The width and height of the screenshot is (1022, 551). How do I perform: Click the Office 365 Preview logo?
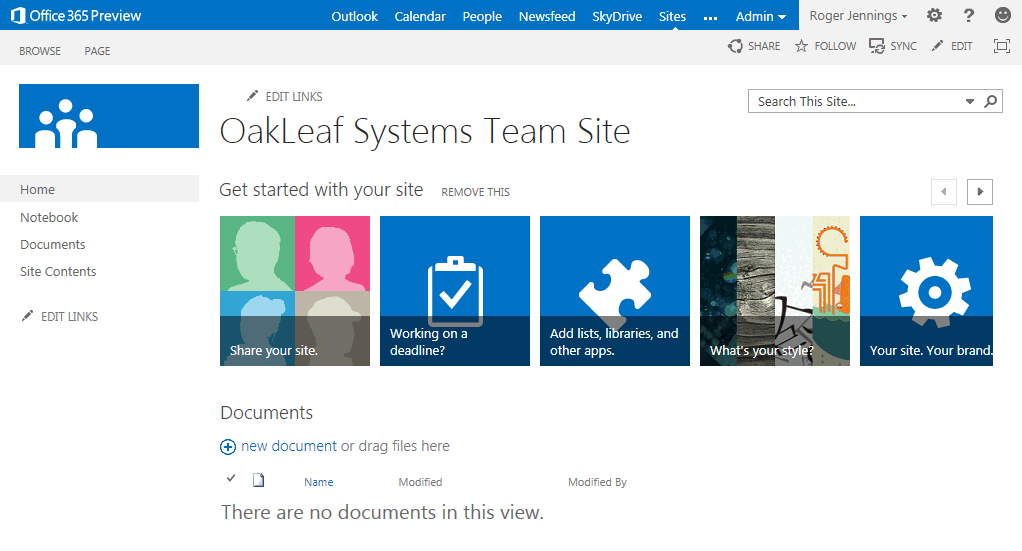(x=76, y=16)
